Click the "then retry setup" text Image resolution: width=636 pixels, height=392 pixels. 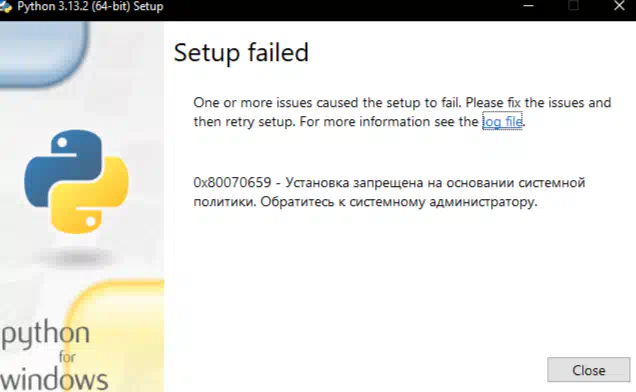pyautogui.click(x=244, y=121)
